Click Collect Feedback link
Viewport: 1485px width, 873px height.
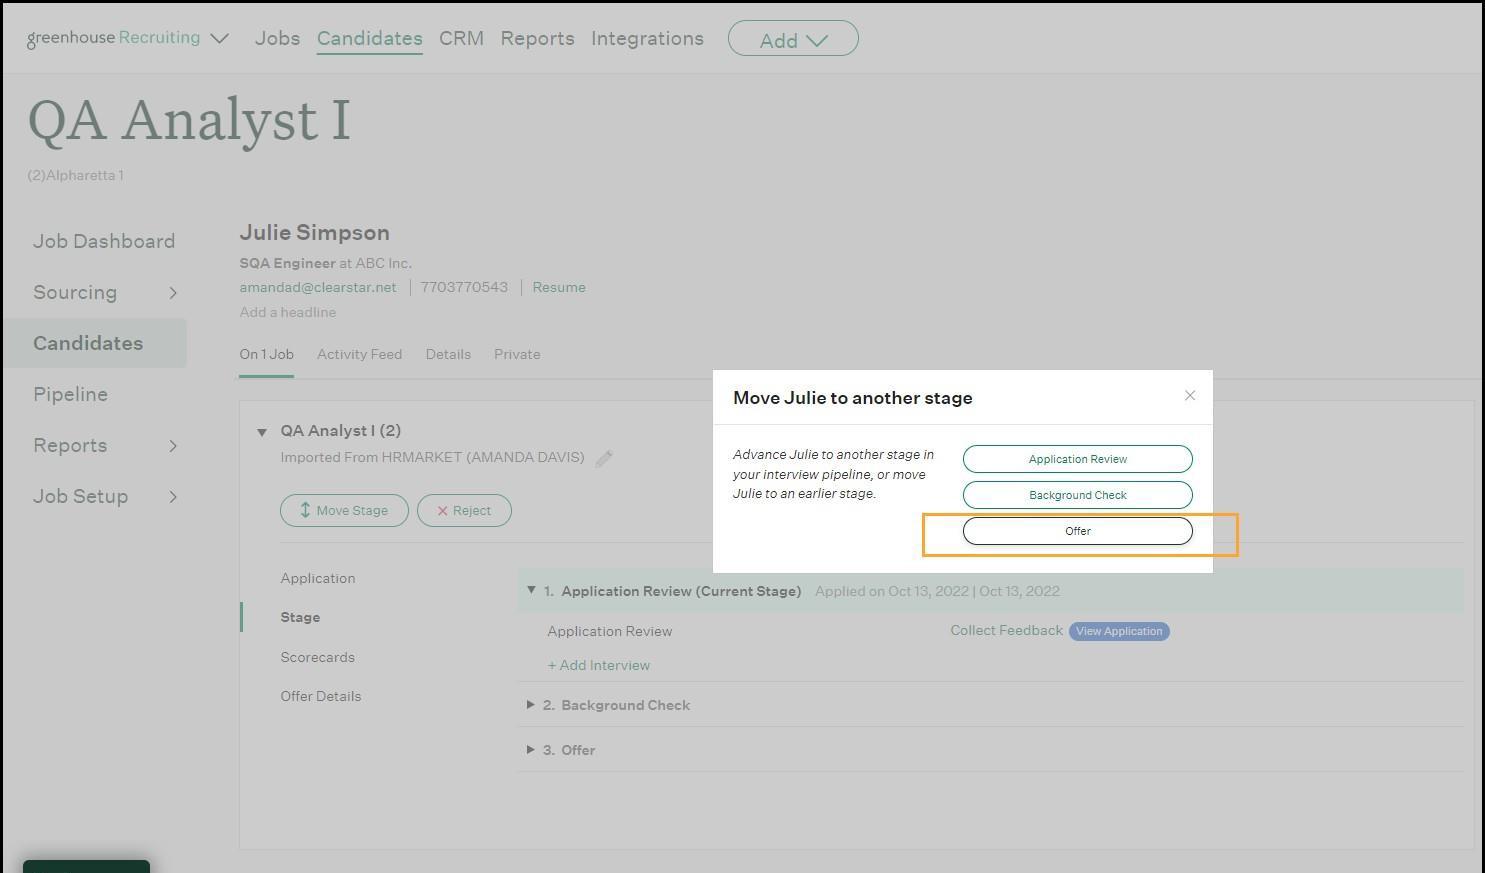[1006, 630]
